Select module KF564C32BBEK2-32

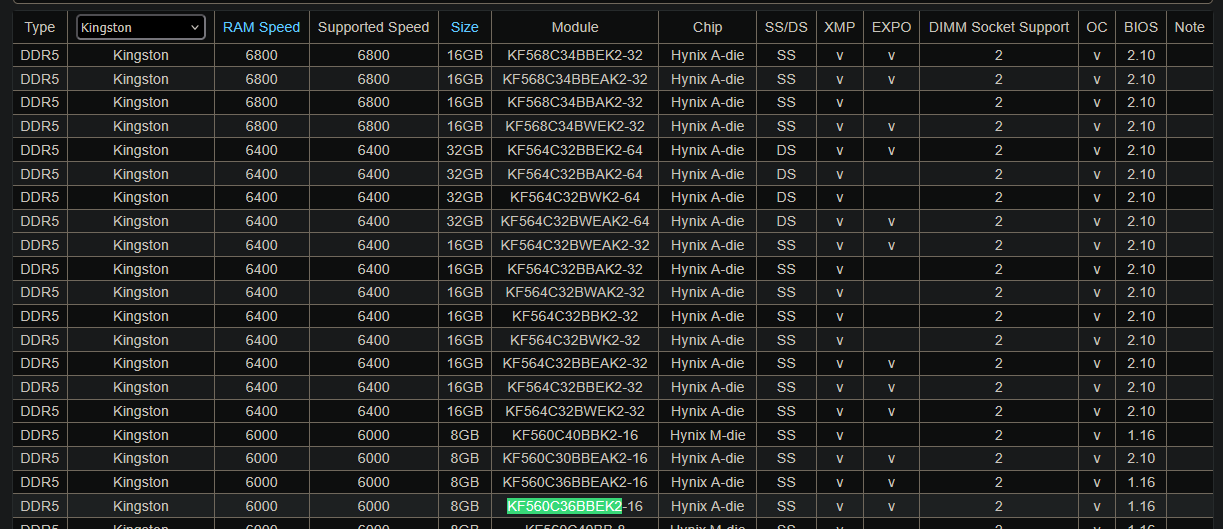click(x=575, y=387)
